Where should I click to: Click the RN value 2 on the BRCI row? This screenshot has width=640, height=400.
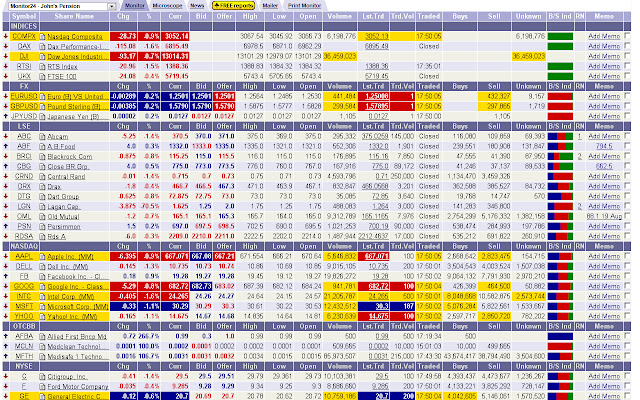pos(579,156)
